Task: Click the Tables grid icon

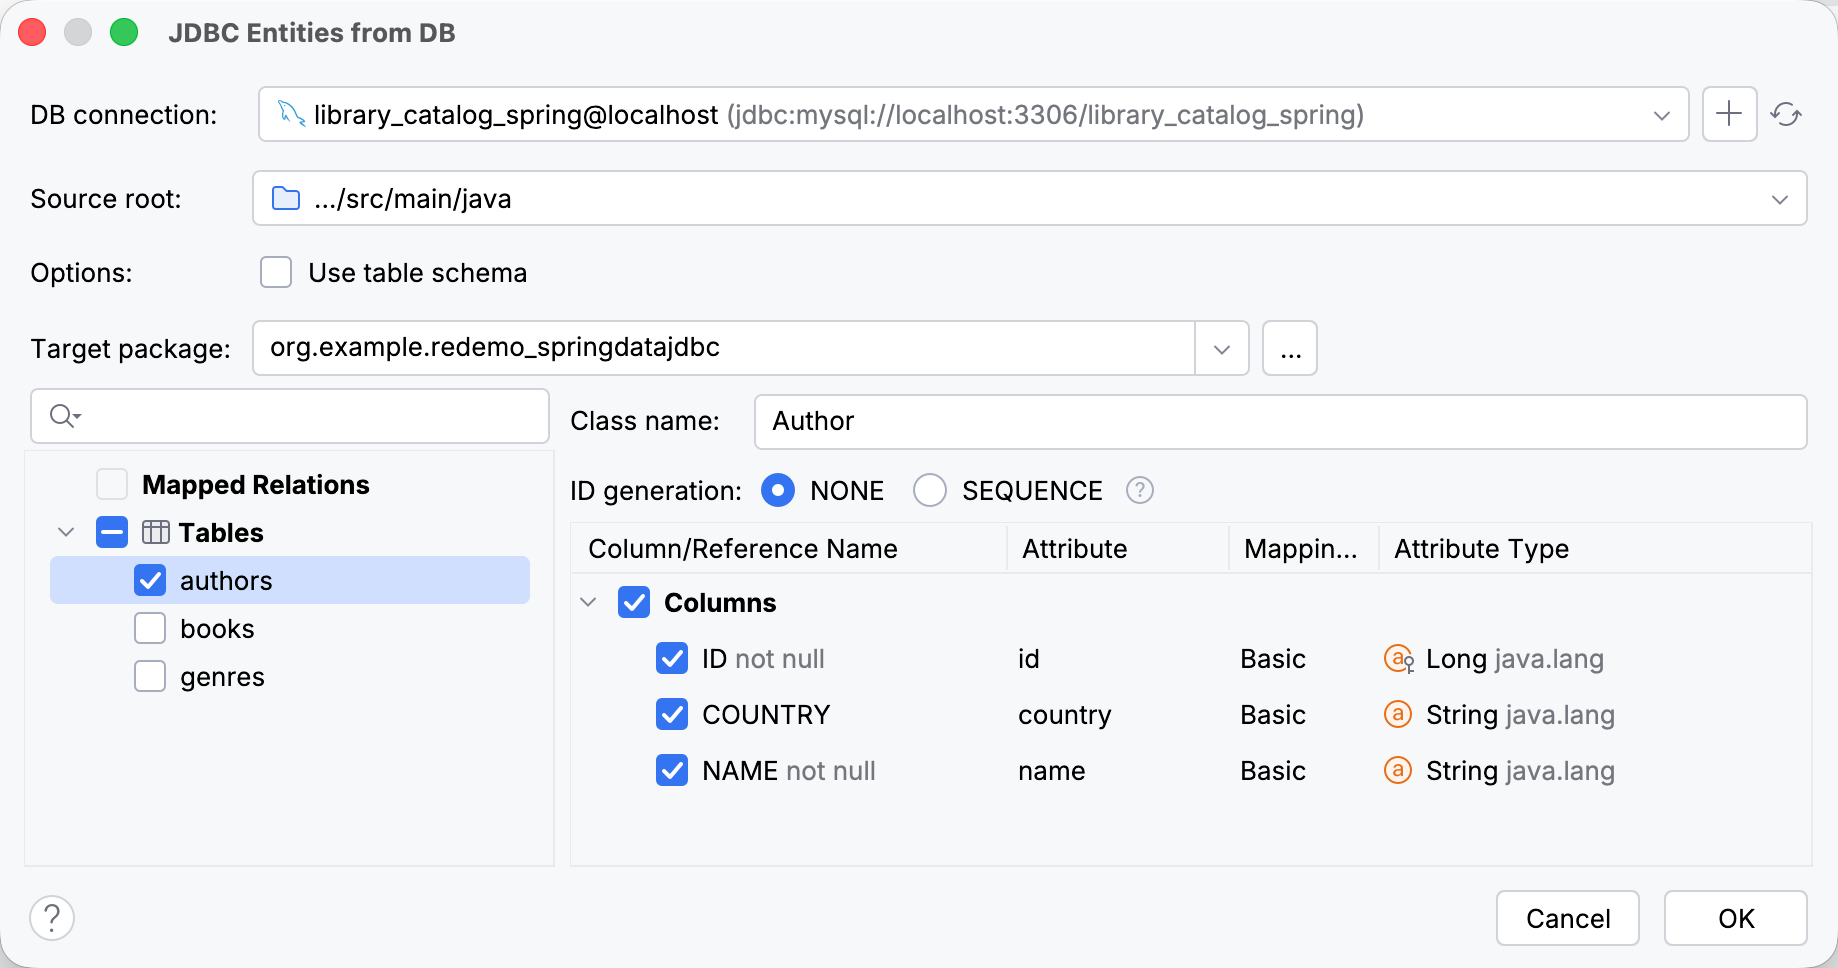Action: pyautogui.click(x=156, y=532)
